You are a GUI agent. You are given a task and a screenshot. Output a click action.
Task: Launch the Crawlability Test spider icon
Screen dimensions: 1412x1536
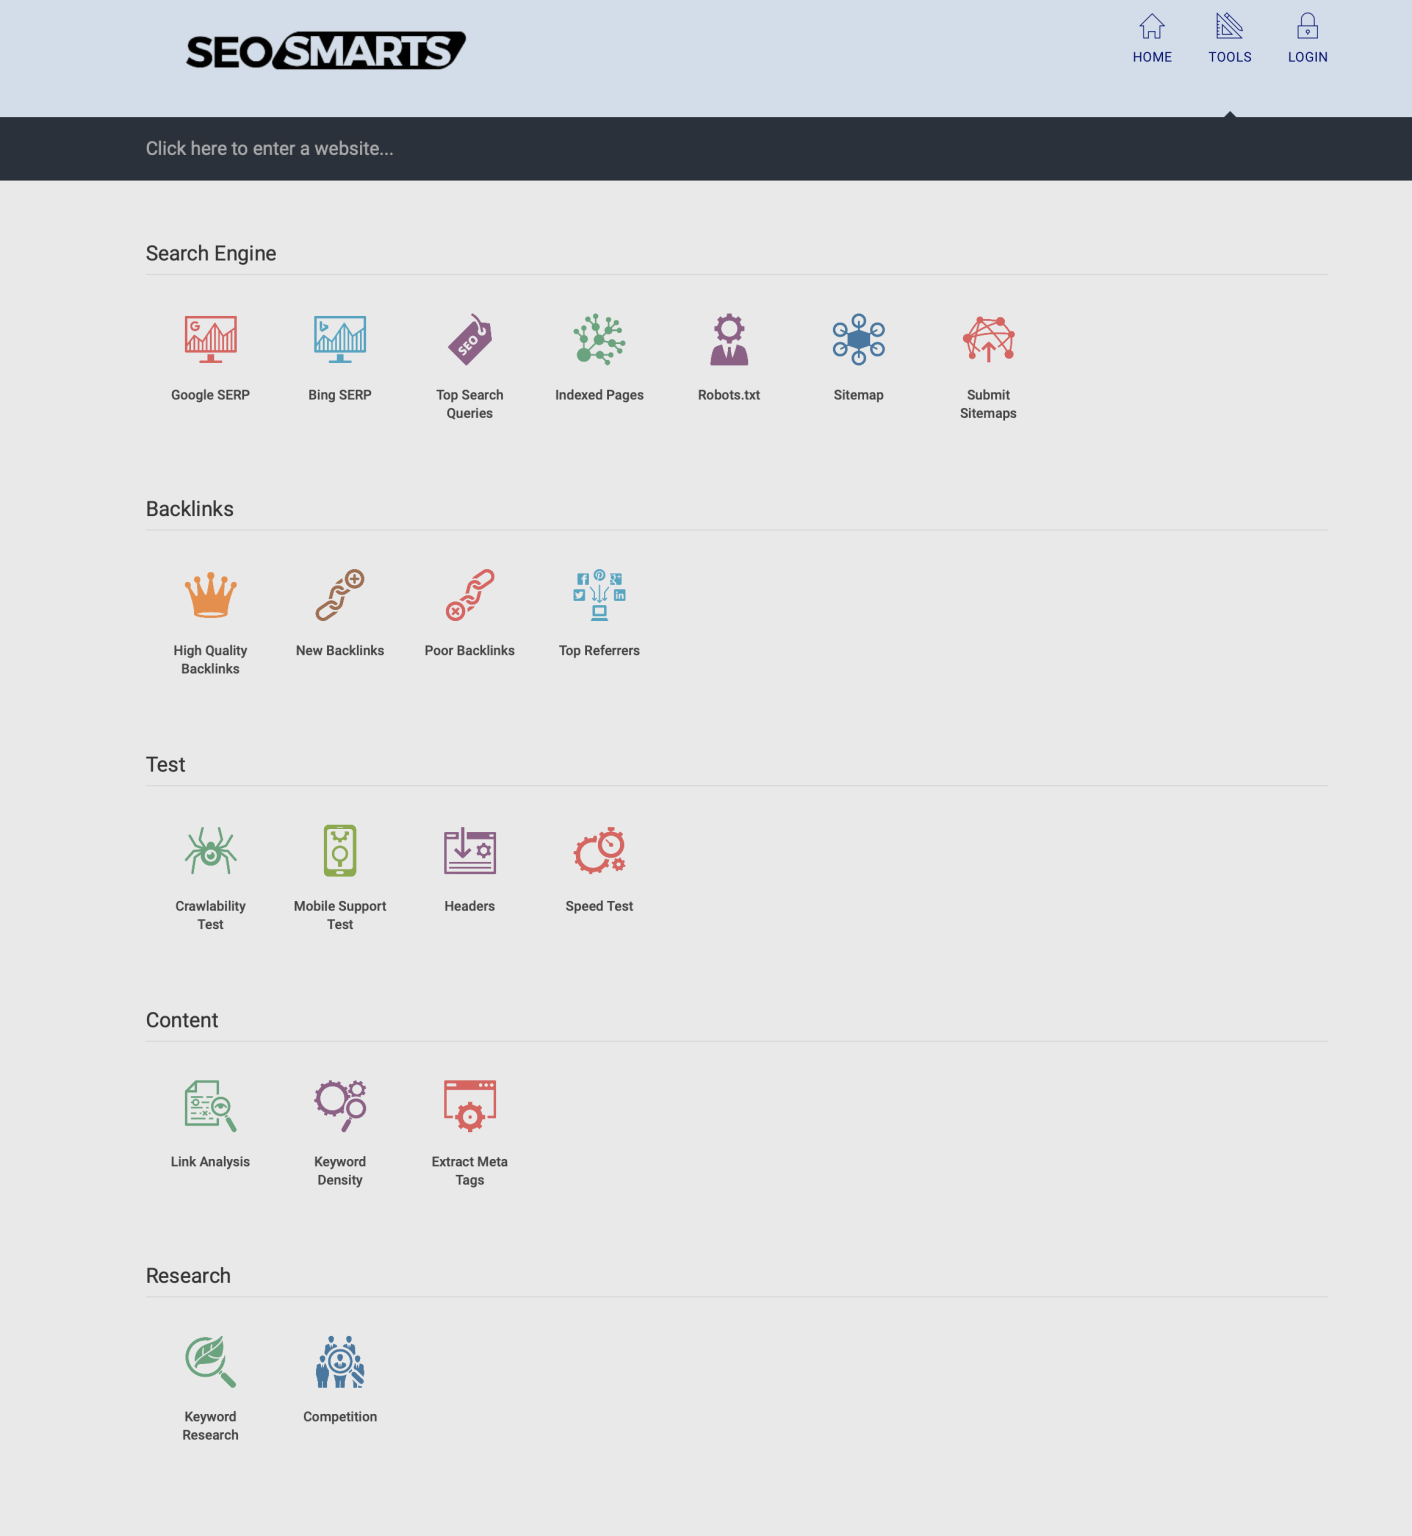click(x=210, y=851)
